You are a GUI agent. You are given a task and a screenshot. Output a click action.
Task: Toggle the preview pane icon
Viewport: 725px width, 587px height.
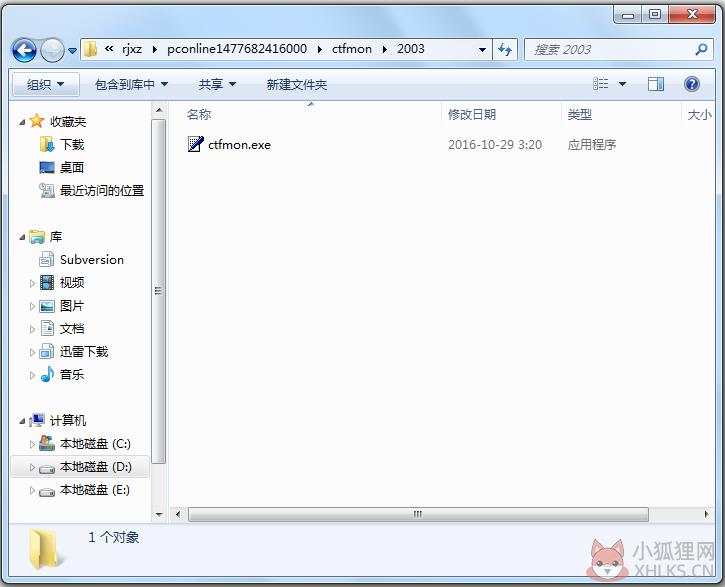pyautogui.click(x=656, y=84)
